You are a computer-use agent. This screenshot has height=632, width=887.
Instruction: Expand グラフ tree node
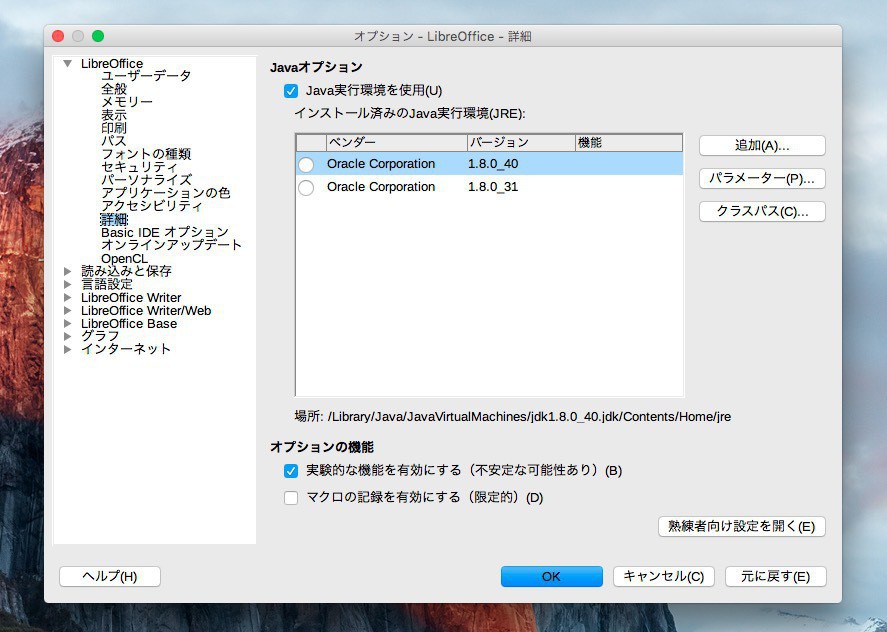[x=68, y=337]
